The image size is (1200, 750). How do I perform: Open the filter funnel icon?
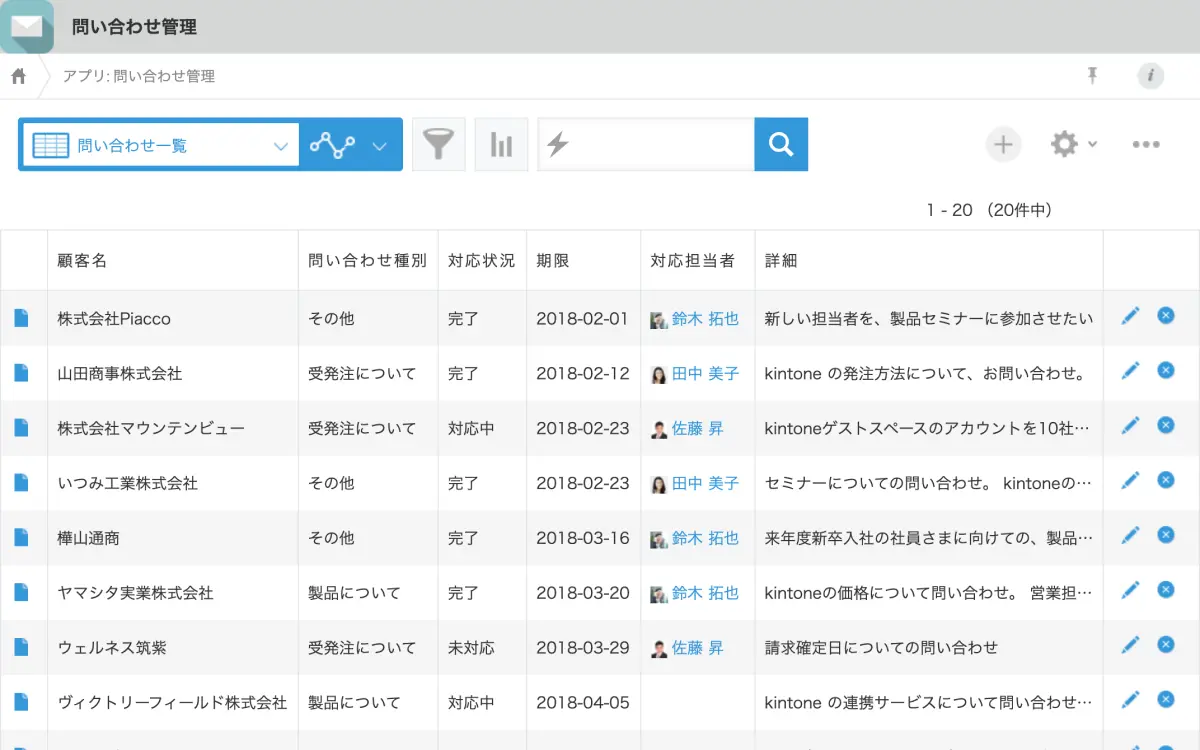(438, 145)
